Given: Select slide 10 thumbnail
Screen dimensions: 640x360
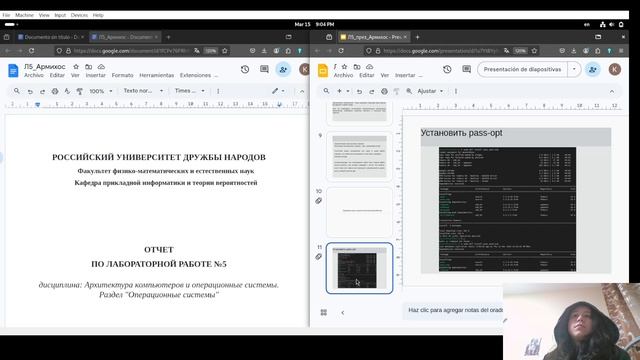Looking at the screenshot, I should pyautogui.click(x=359, y=212).
